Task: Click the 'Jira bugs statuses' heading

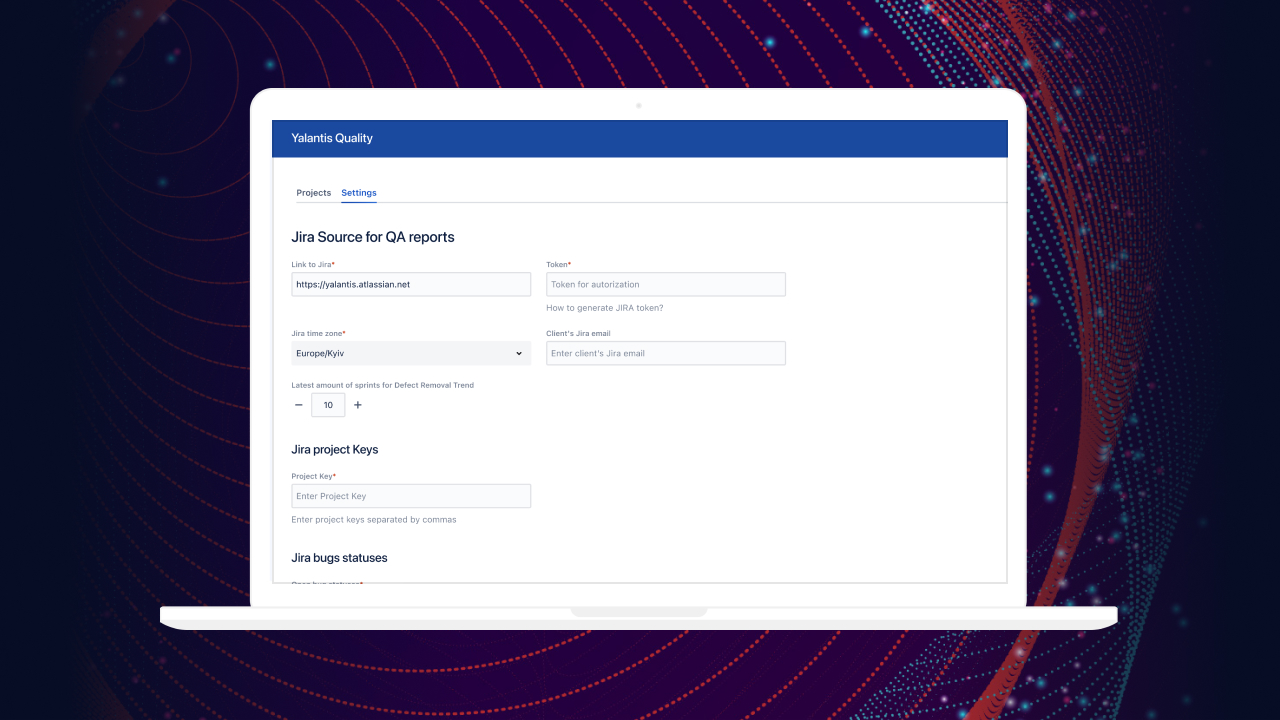Action: pos(339,558)
